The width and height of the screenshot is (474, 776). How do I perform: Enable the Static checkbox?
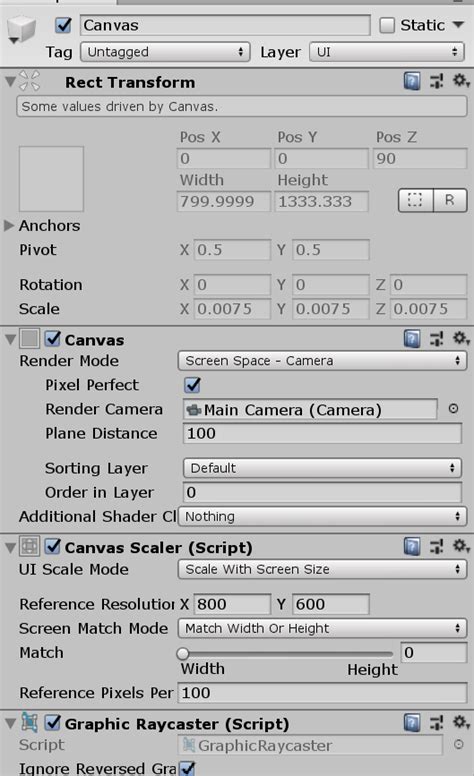point(387,25)
